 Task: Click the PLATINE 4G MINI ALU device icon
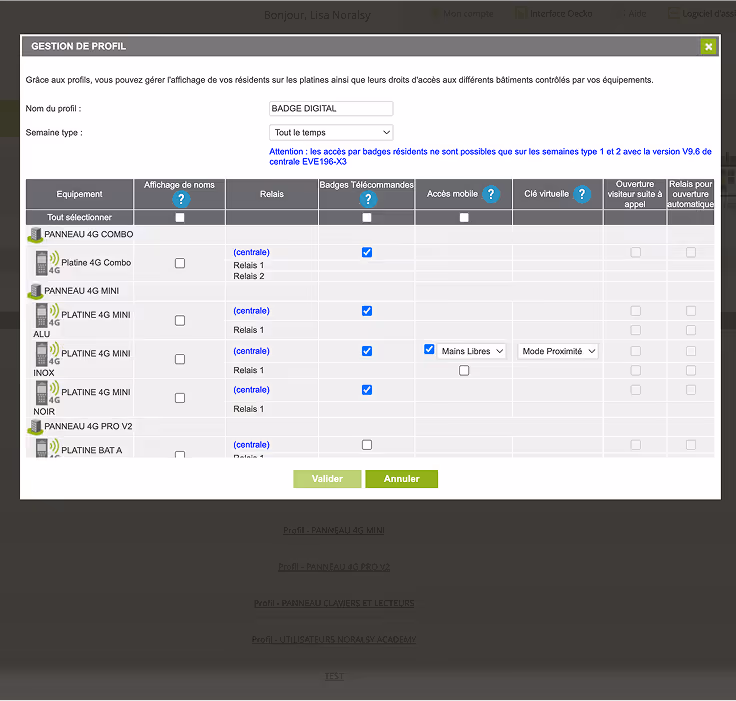point(47,315)
